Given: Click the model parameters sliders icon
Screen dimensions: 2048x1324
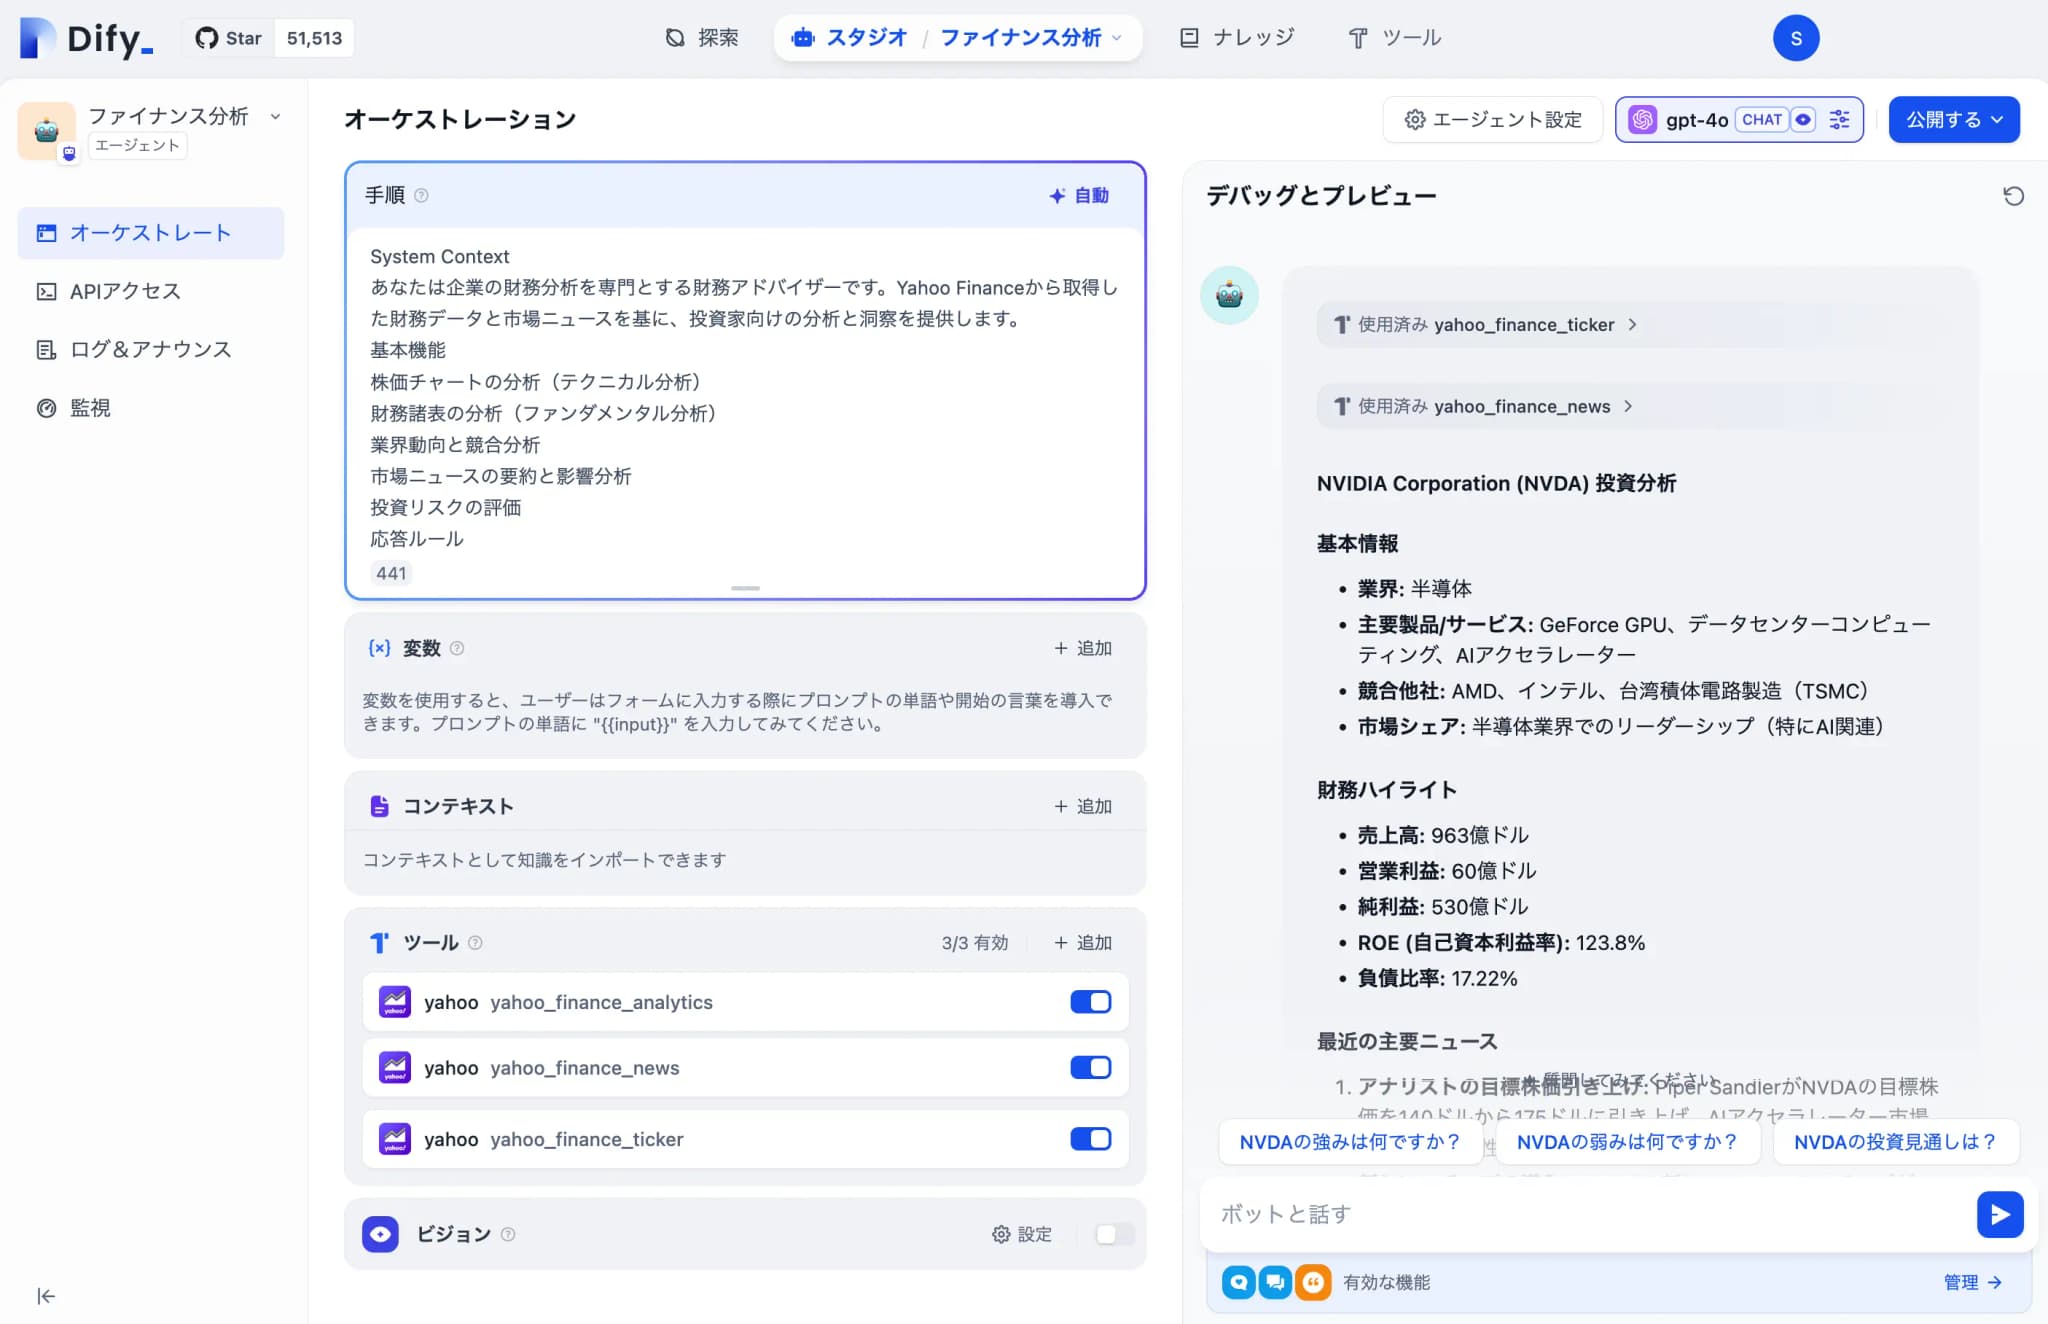Looking at the screenshot, I should coord(1839,120).
